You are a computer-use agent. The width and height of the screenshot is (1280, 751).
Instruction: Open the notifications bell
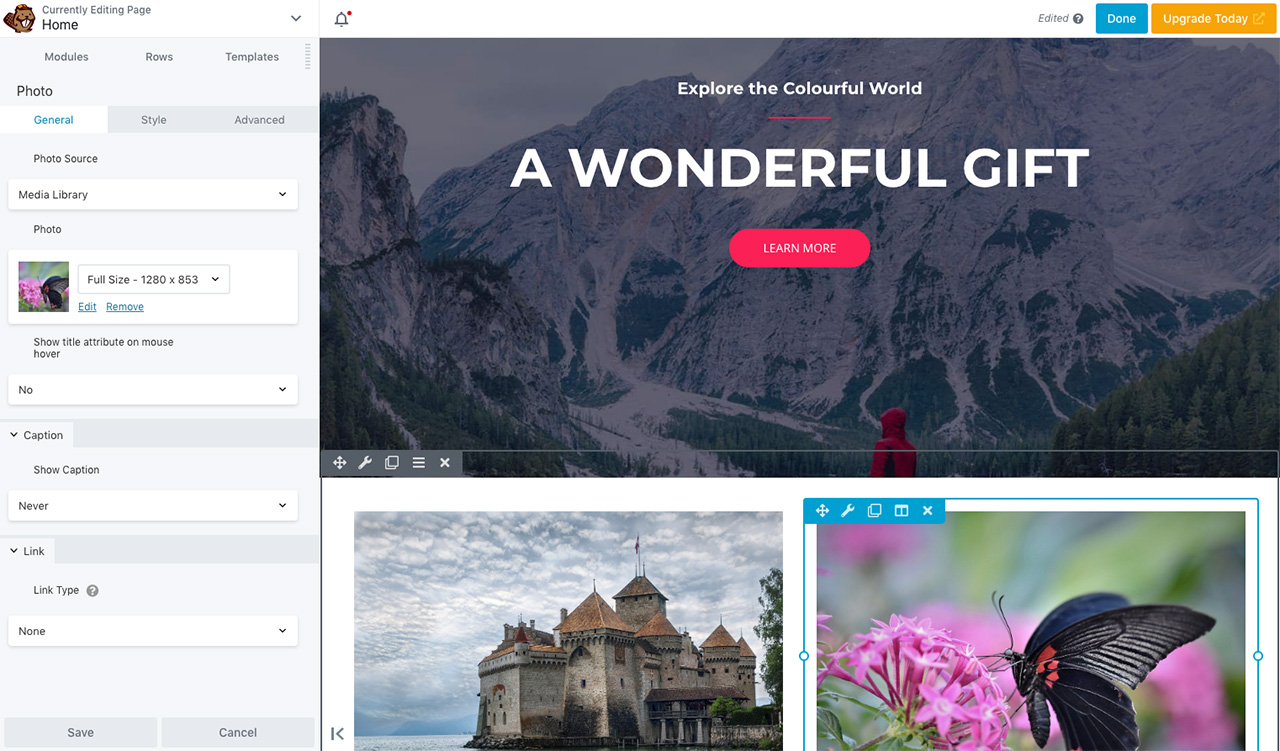click(342, 19)
